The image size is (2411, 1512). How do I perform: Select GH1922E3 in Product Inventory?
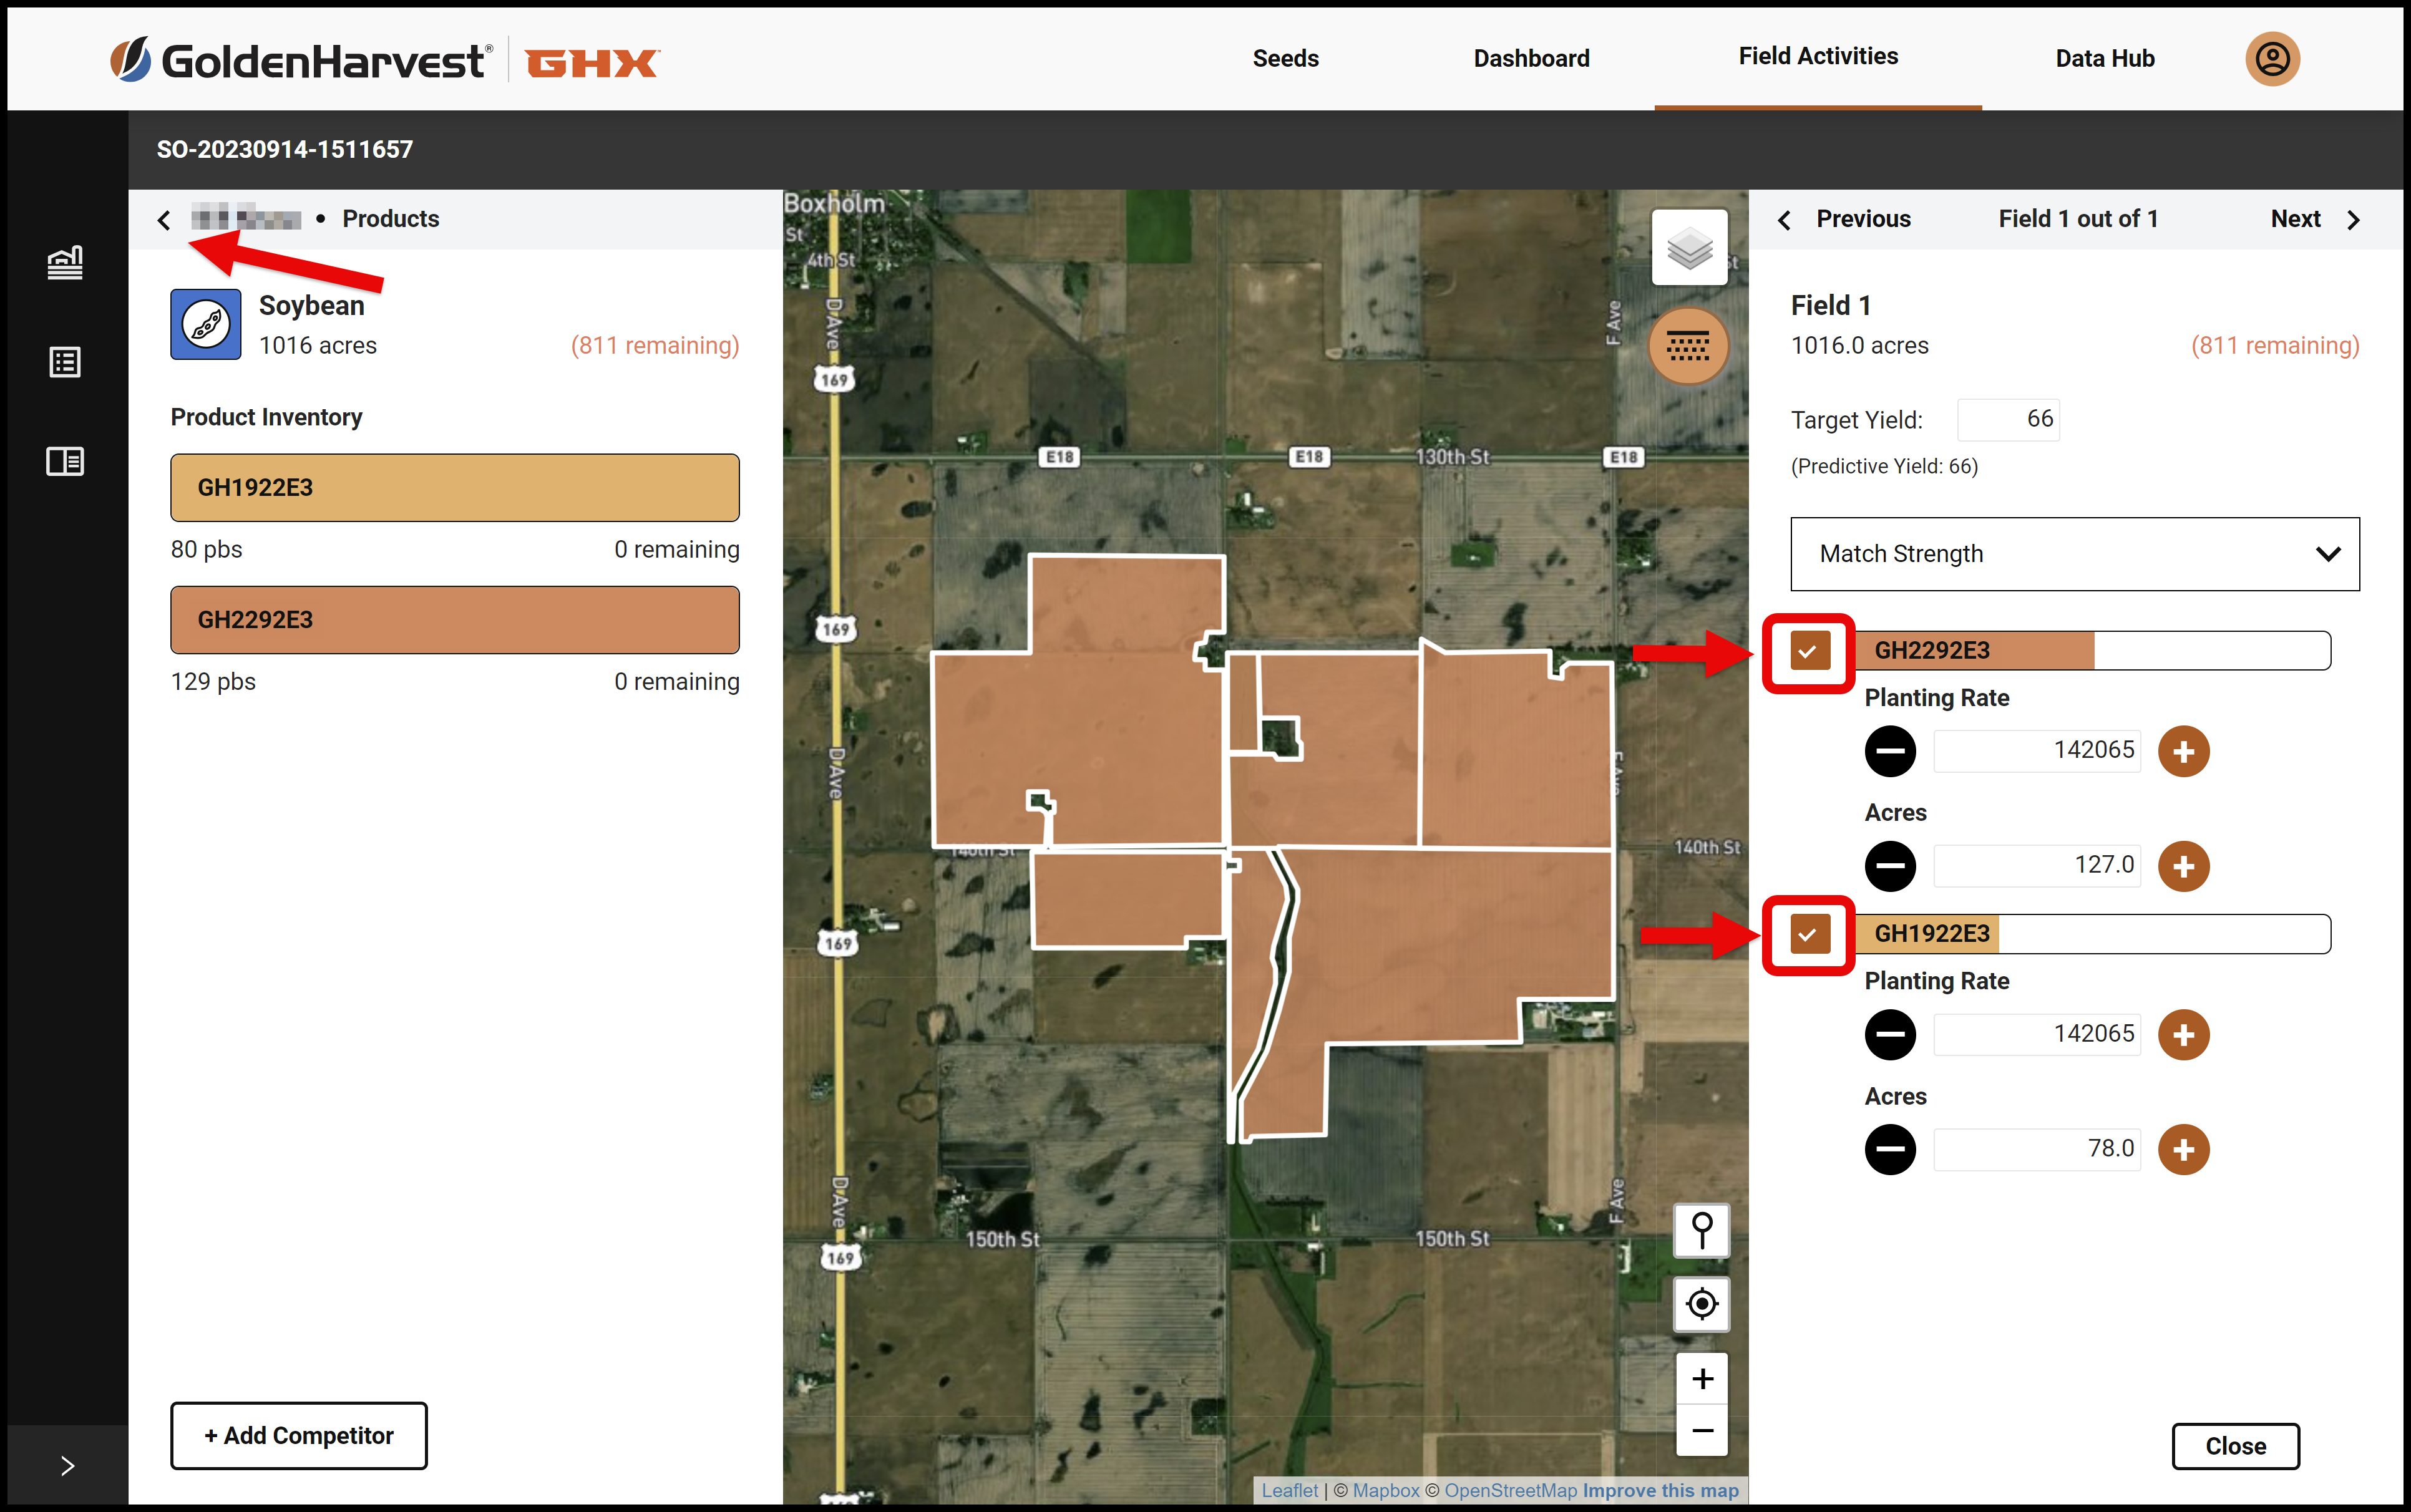coord(455,488)
